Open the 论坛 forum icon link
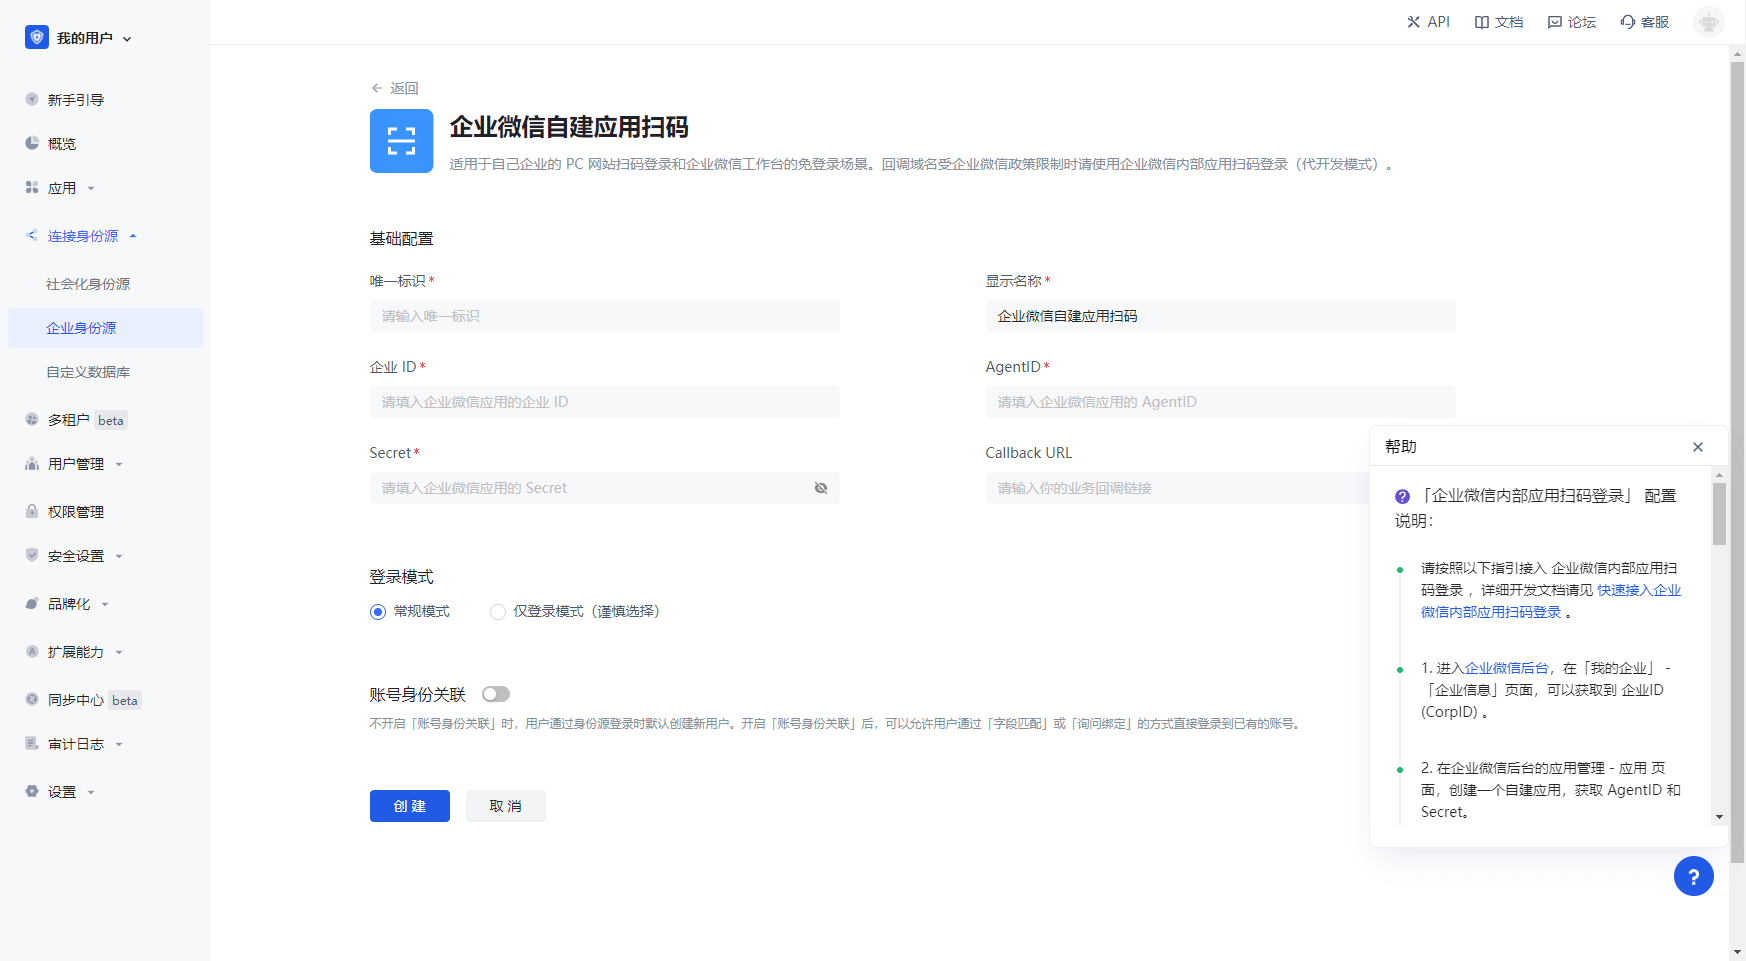1746x961 pixels. point(1554,22)
